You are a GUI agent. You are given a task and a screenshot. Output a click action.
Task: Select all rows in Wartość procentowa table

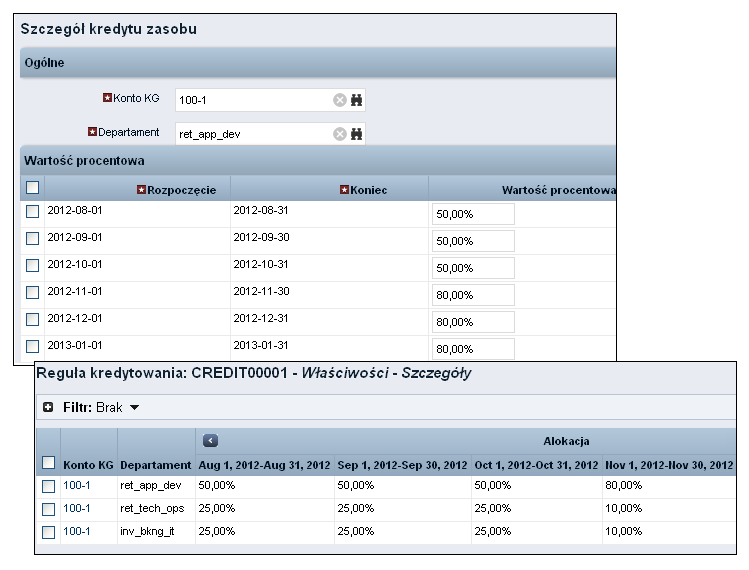coord(32,187)
